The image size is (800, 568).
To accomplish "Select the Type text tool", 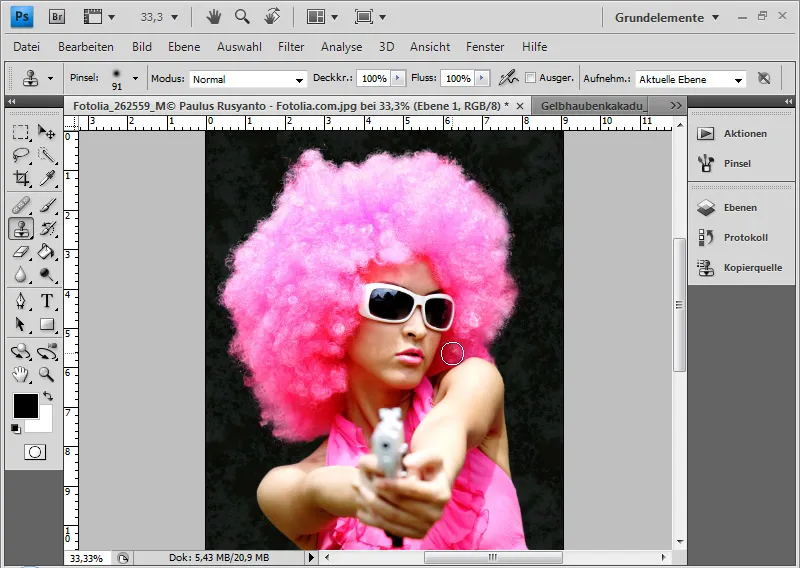I will pos(46,301).
